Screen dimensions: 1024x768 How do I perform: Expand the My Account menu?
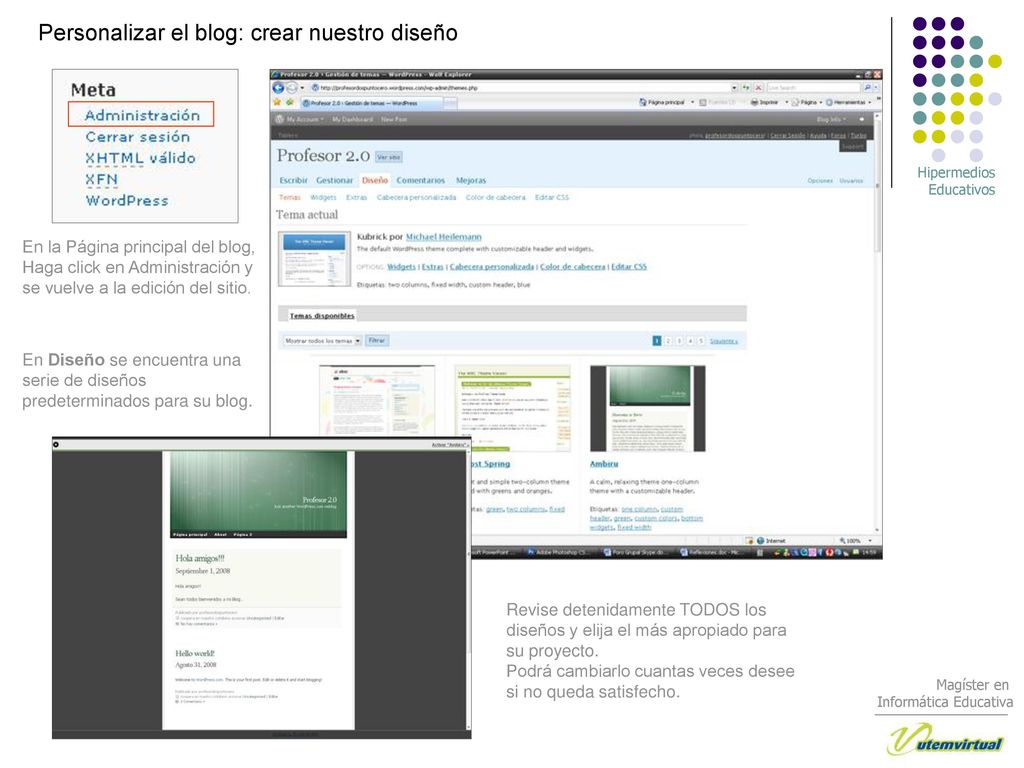coord(304,120)
